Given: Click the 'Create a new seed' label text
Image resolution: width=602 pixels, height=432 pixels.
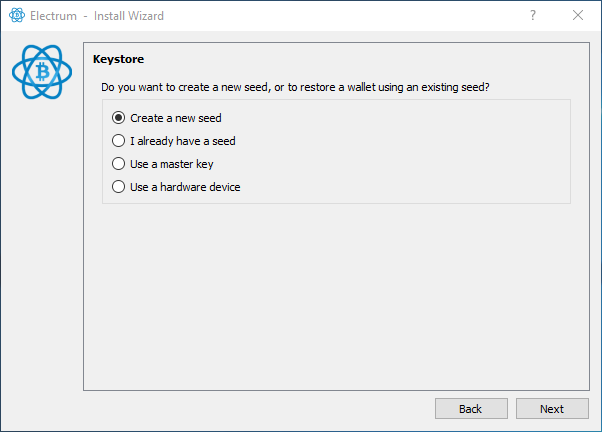Looking at the screenshot, I should [x=175, y=118].
